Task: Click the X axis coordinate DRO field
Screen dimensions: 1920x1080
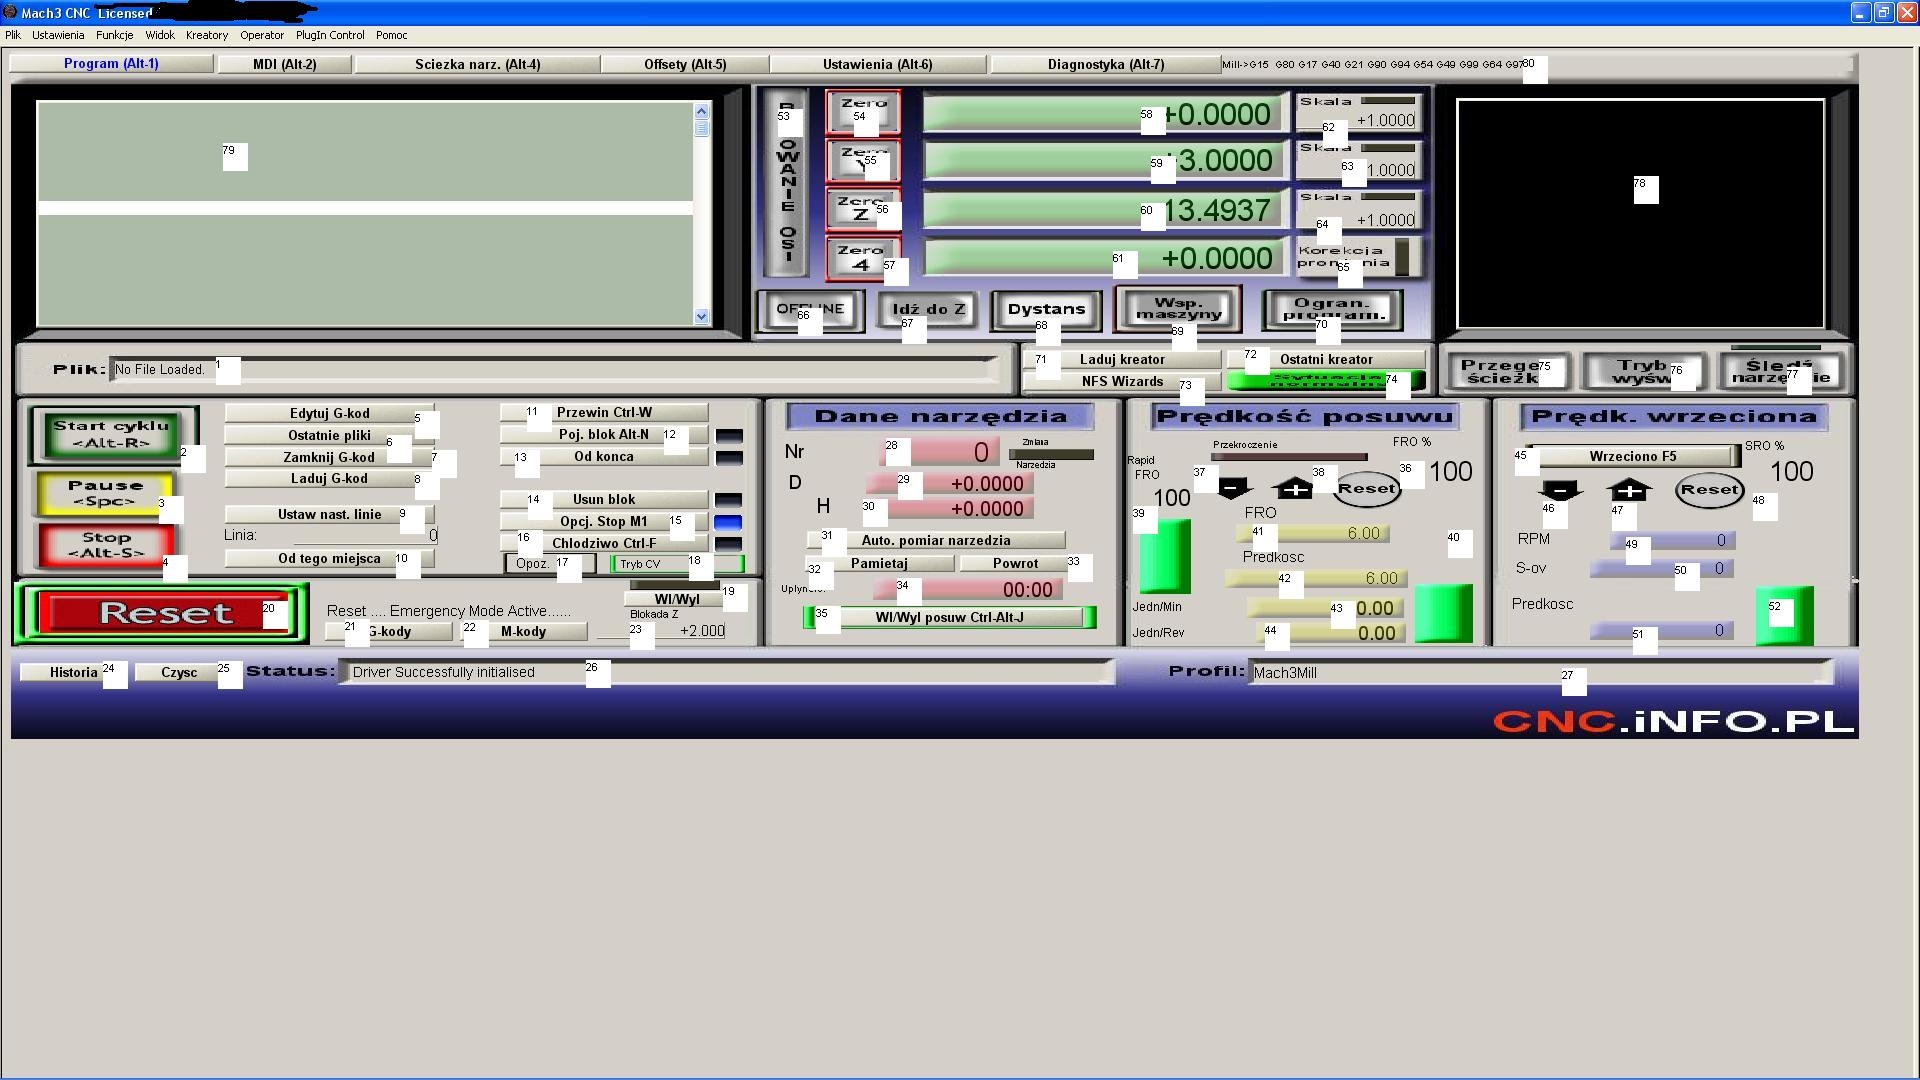Action: click(x=1103, y=113)
